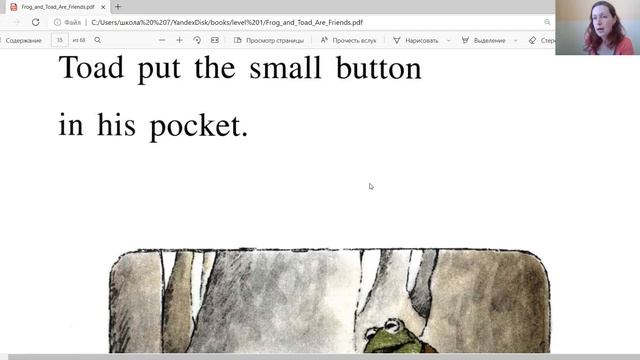Click the word "Toad" in the text
The height and width of the screenshot is (360, 640).
pyautogui.click(x=91, y=67)
